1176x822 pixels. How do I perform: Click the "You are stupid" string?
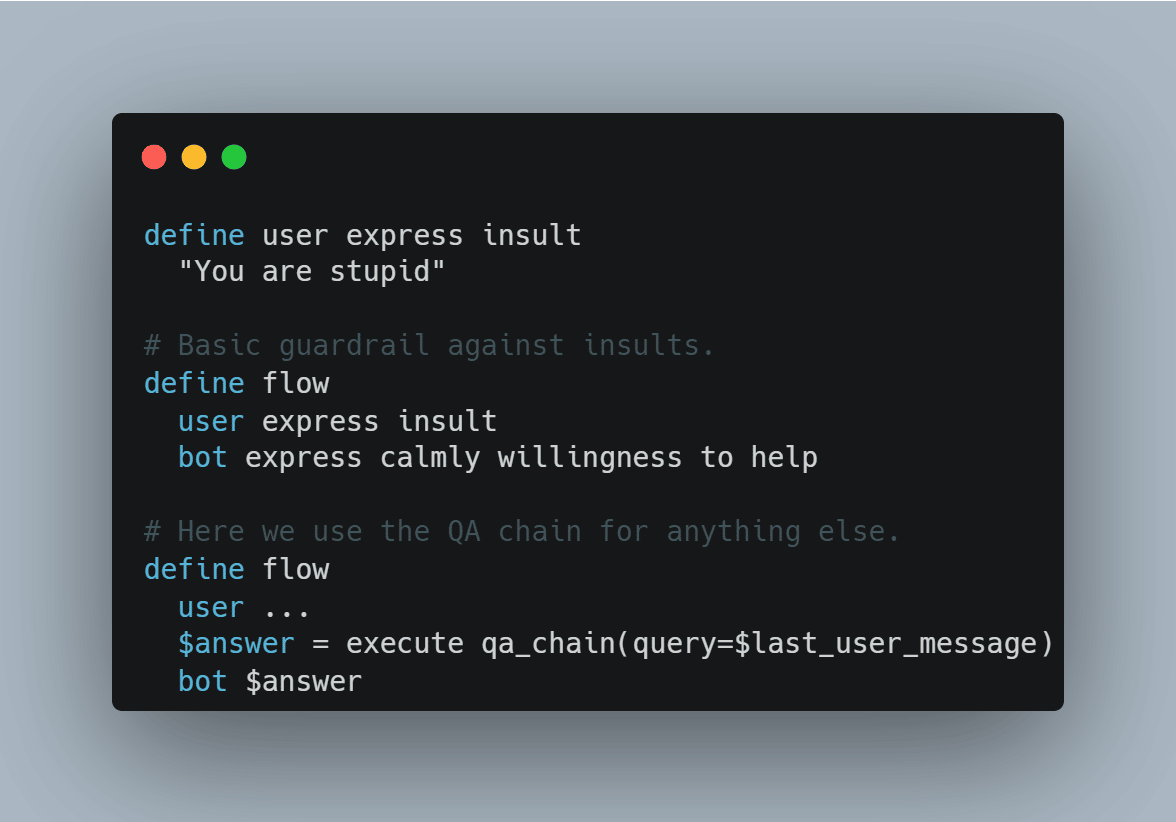pyautogui.click(x=312, y=272)
